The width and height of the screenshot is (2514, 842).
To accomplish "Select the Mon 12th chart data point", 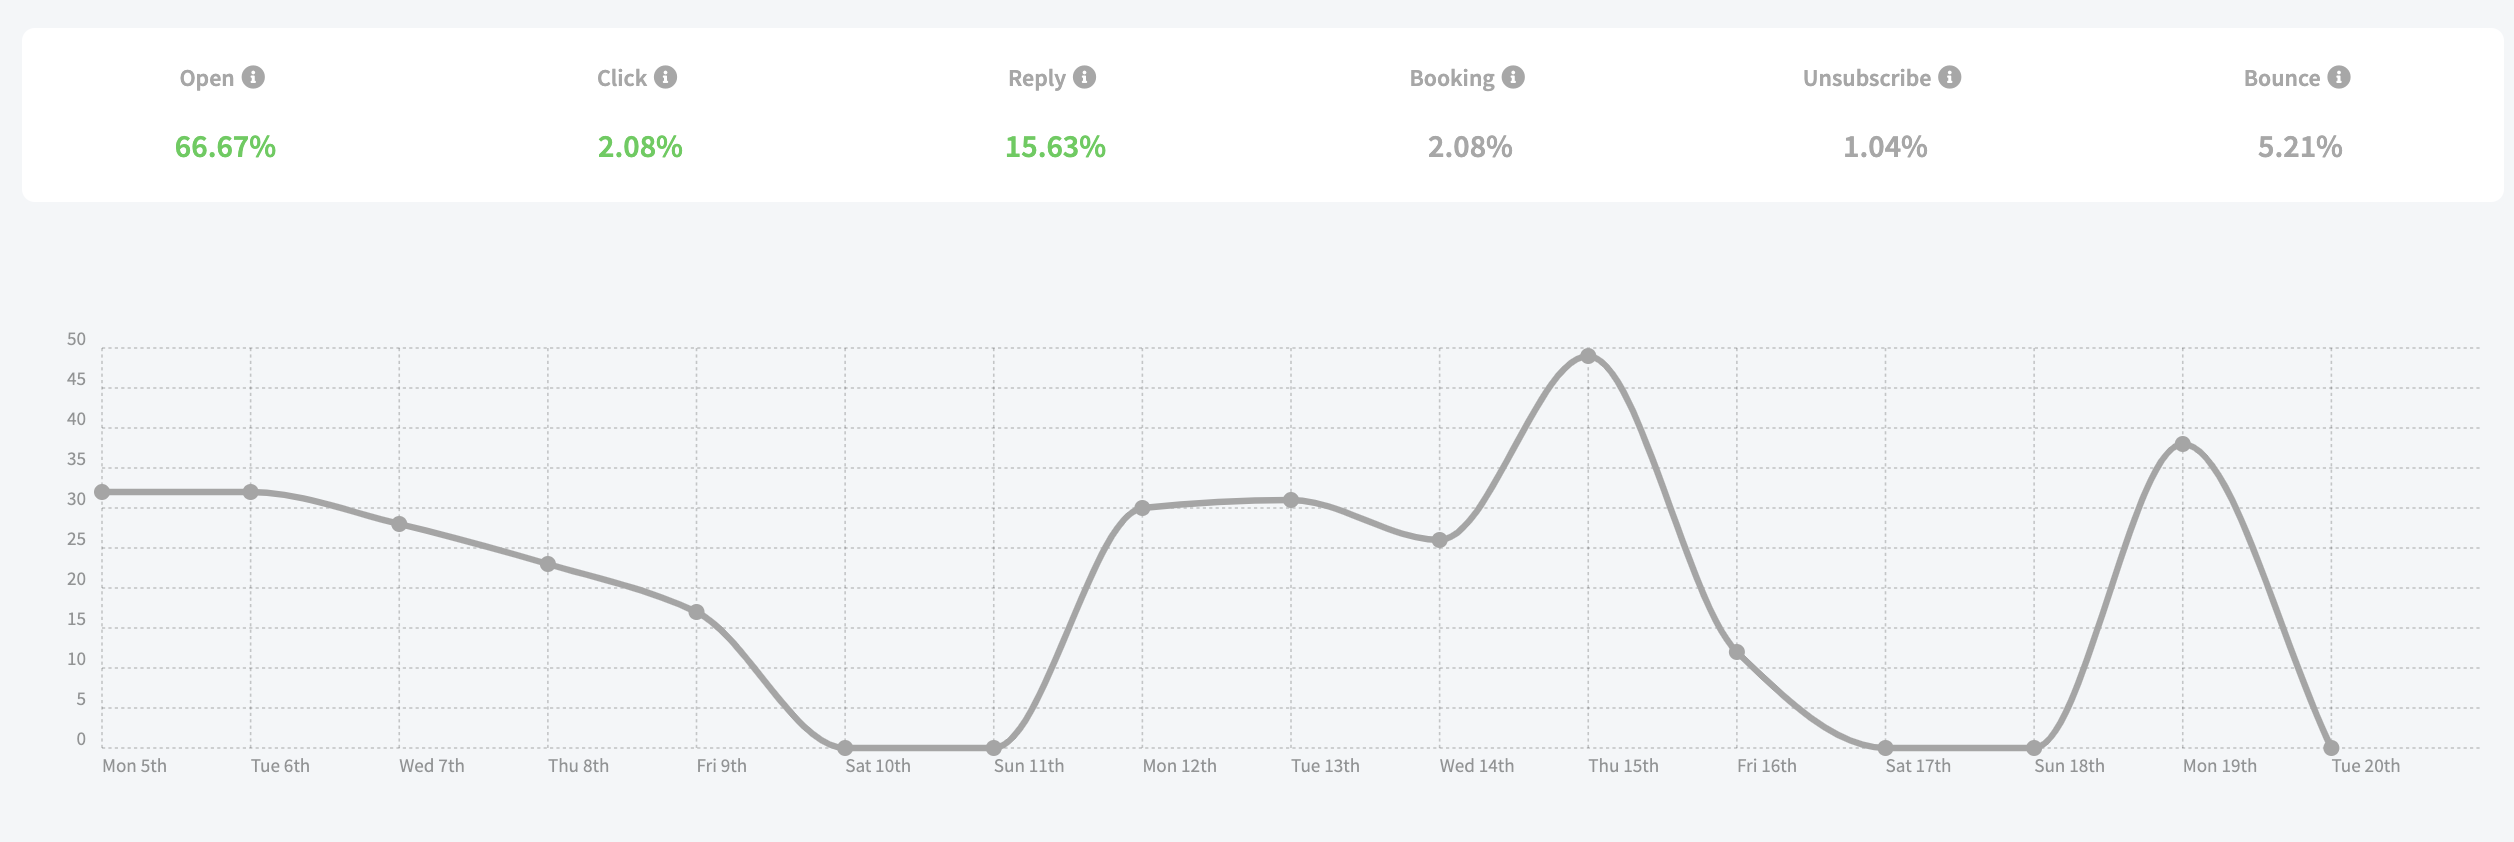I will pos(1142,508).
